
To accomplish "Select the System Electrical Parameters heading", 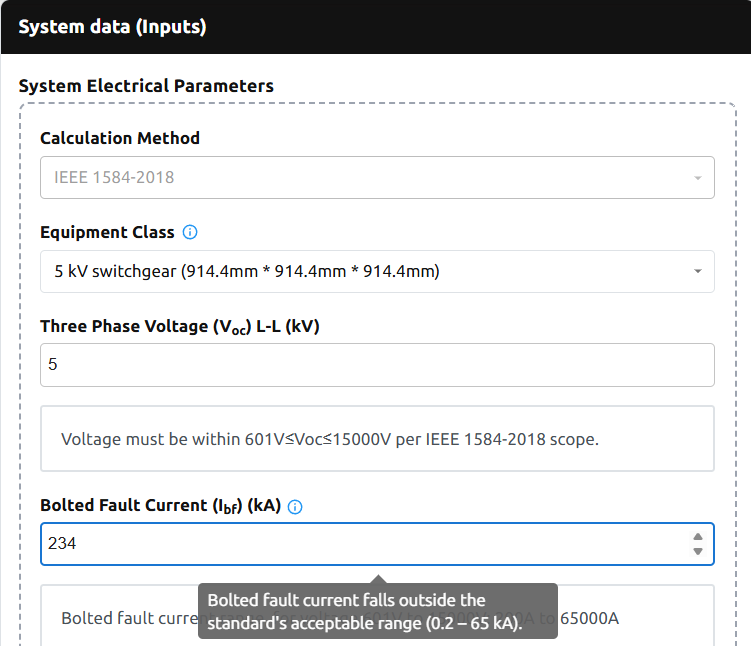I will [x=146, y=86].
